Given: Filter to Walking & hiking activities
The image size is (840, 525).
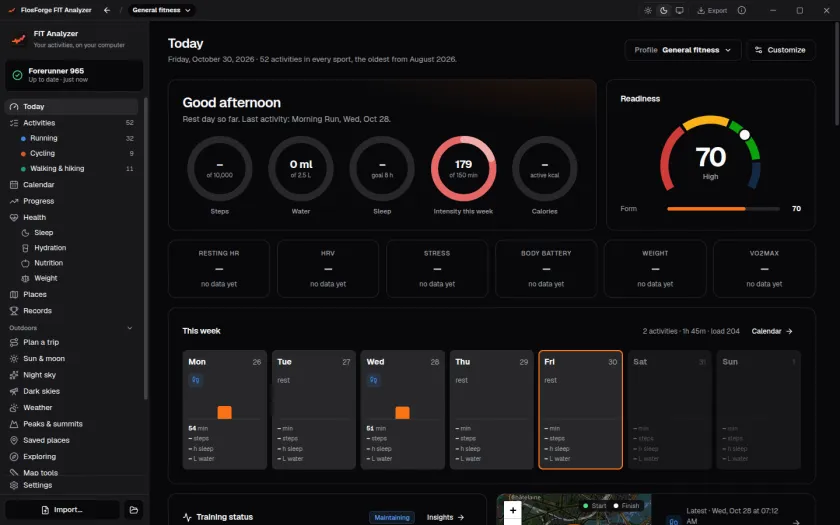Looking at the screenshot, I should tap(77, 168).
